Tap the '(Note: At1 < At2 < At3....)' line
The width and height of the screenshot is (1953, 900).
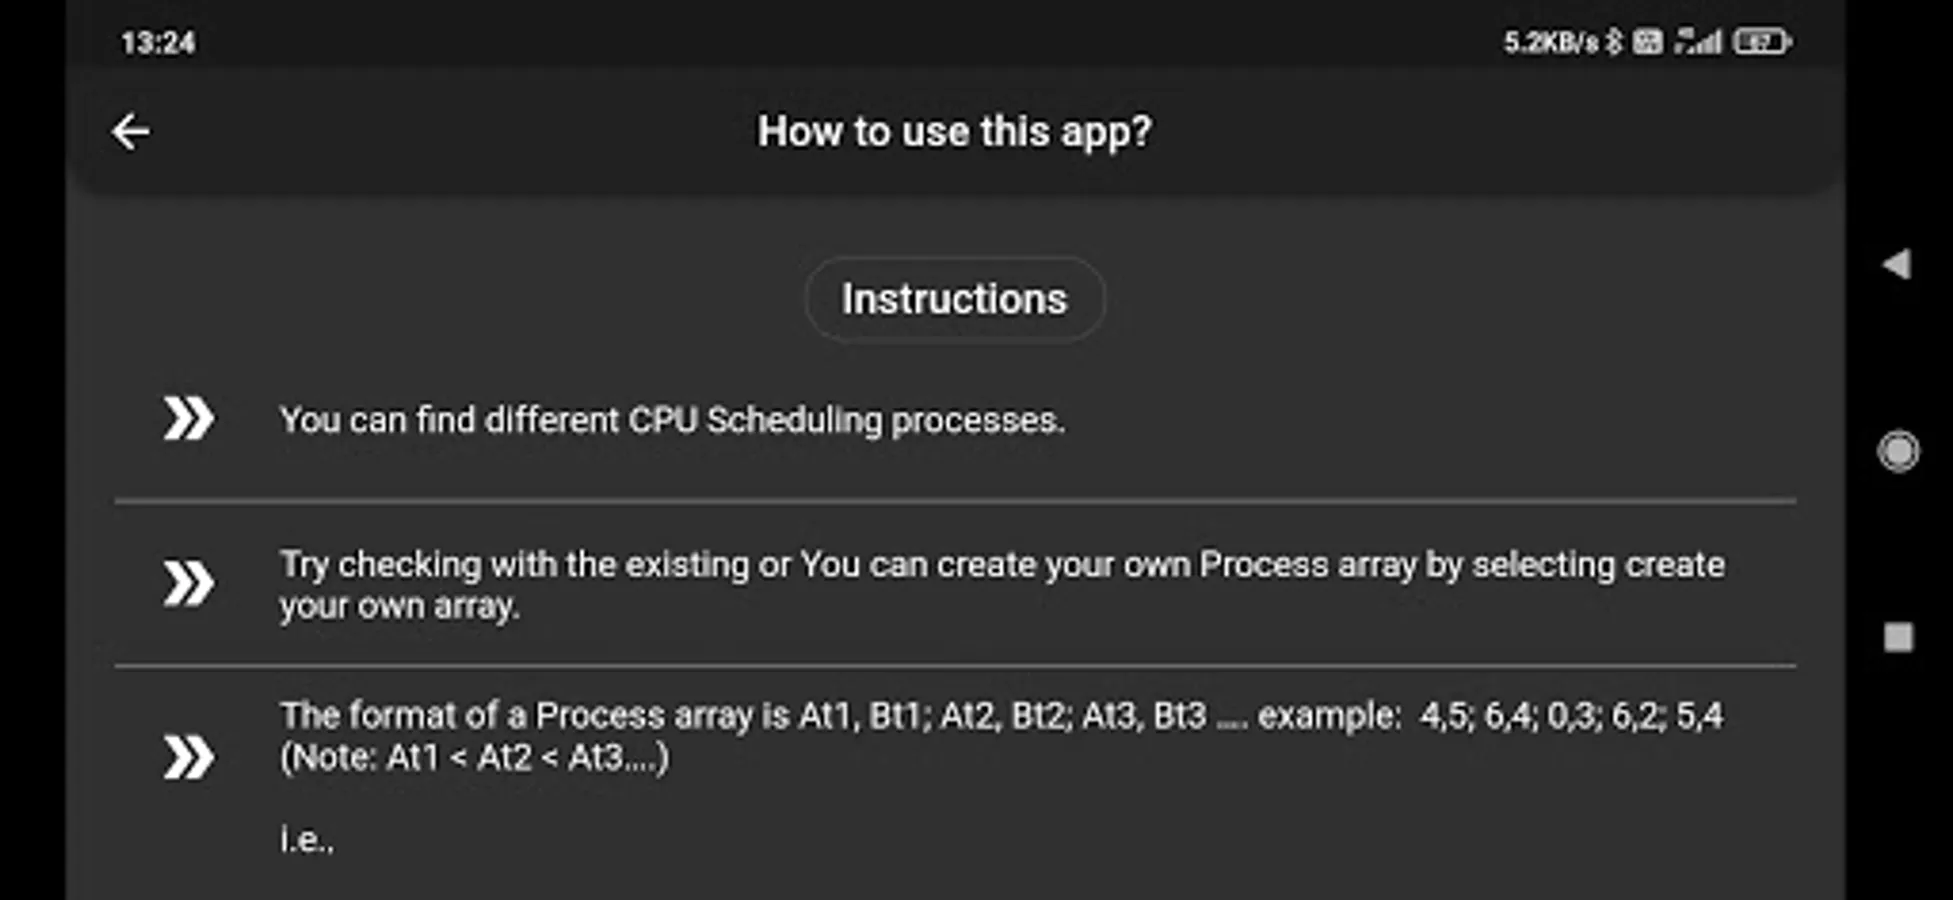click(x=474, y=758)
